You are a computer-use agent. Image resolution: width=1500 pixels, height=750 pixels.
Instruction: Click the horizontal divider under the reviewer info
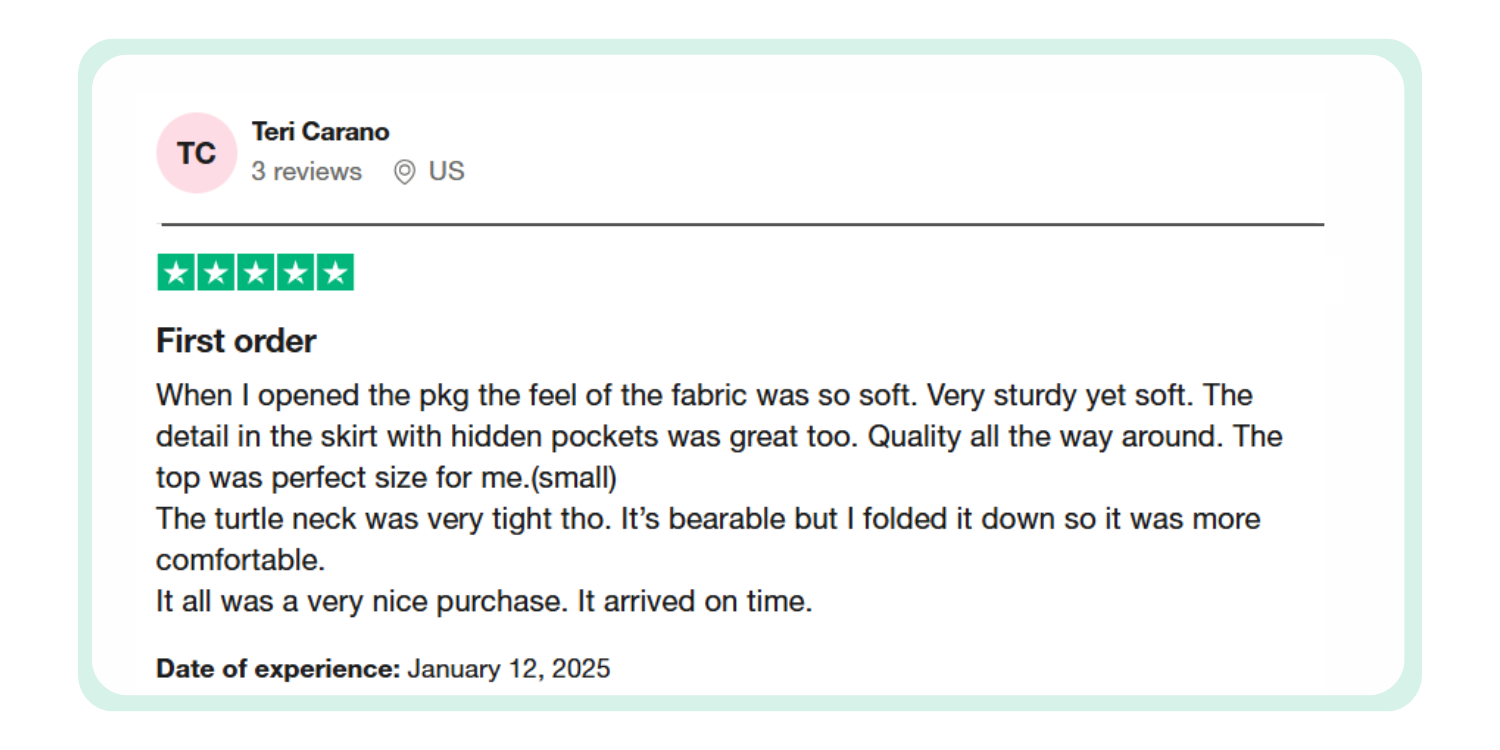(742, 225)
